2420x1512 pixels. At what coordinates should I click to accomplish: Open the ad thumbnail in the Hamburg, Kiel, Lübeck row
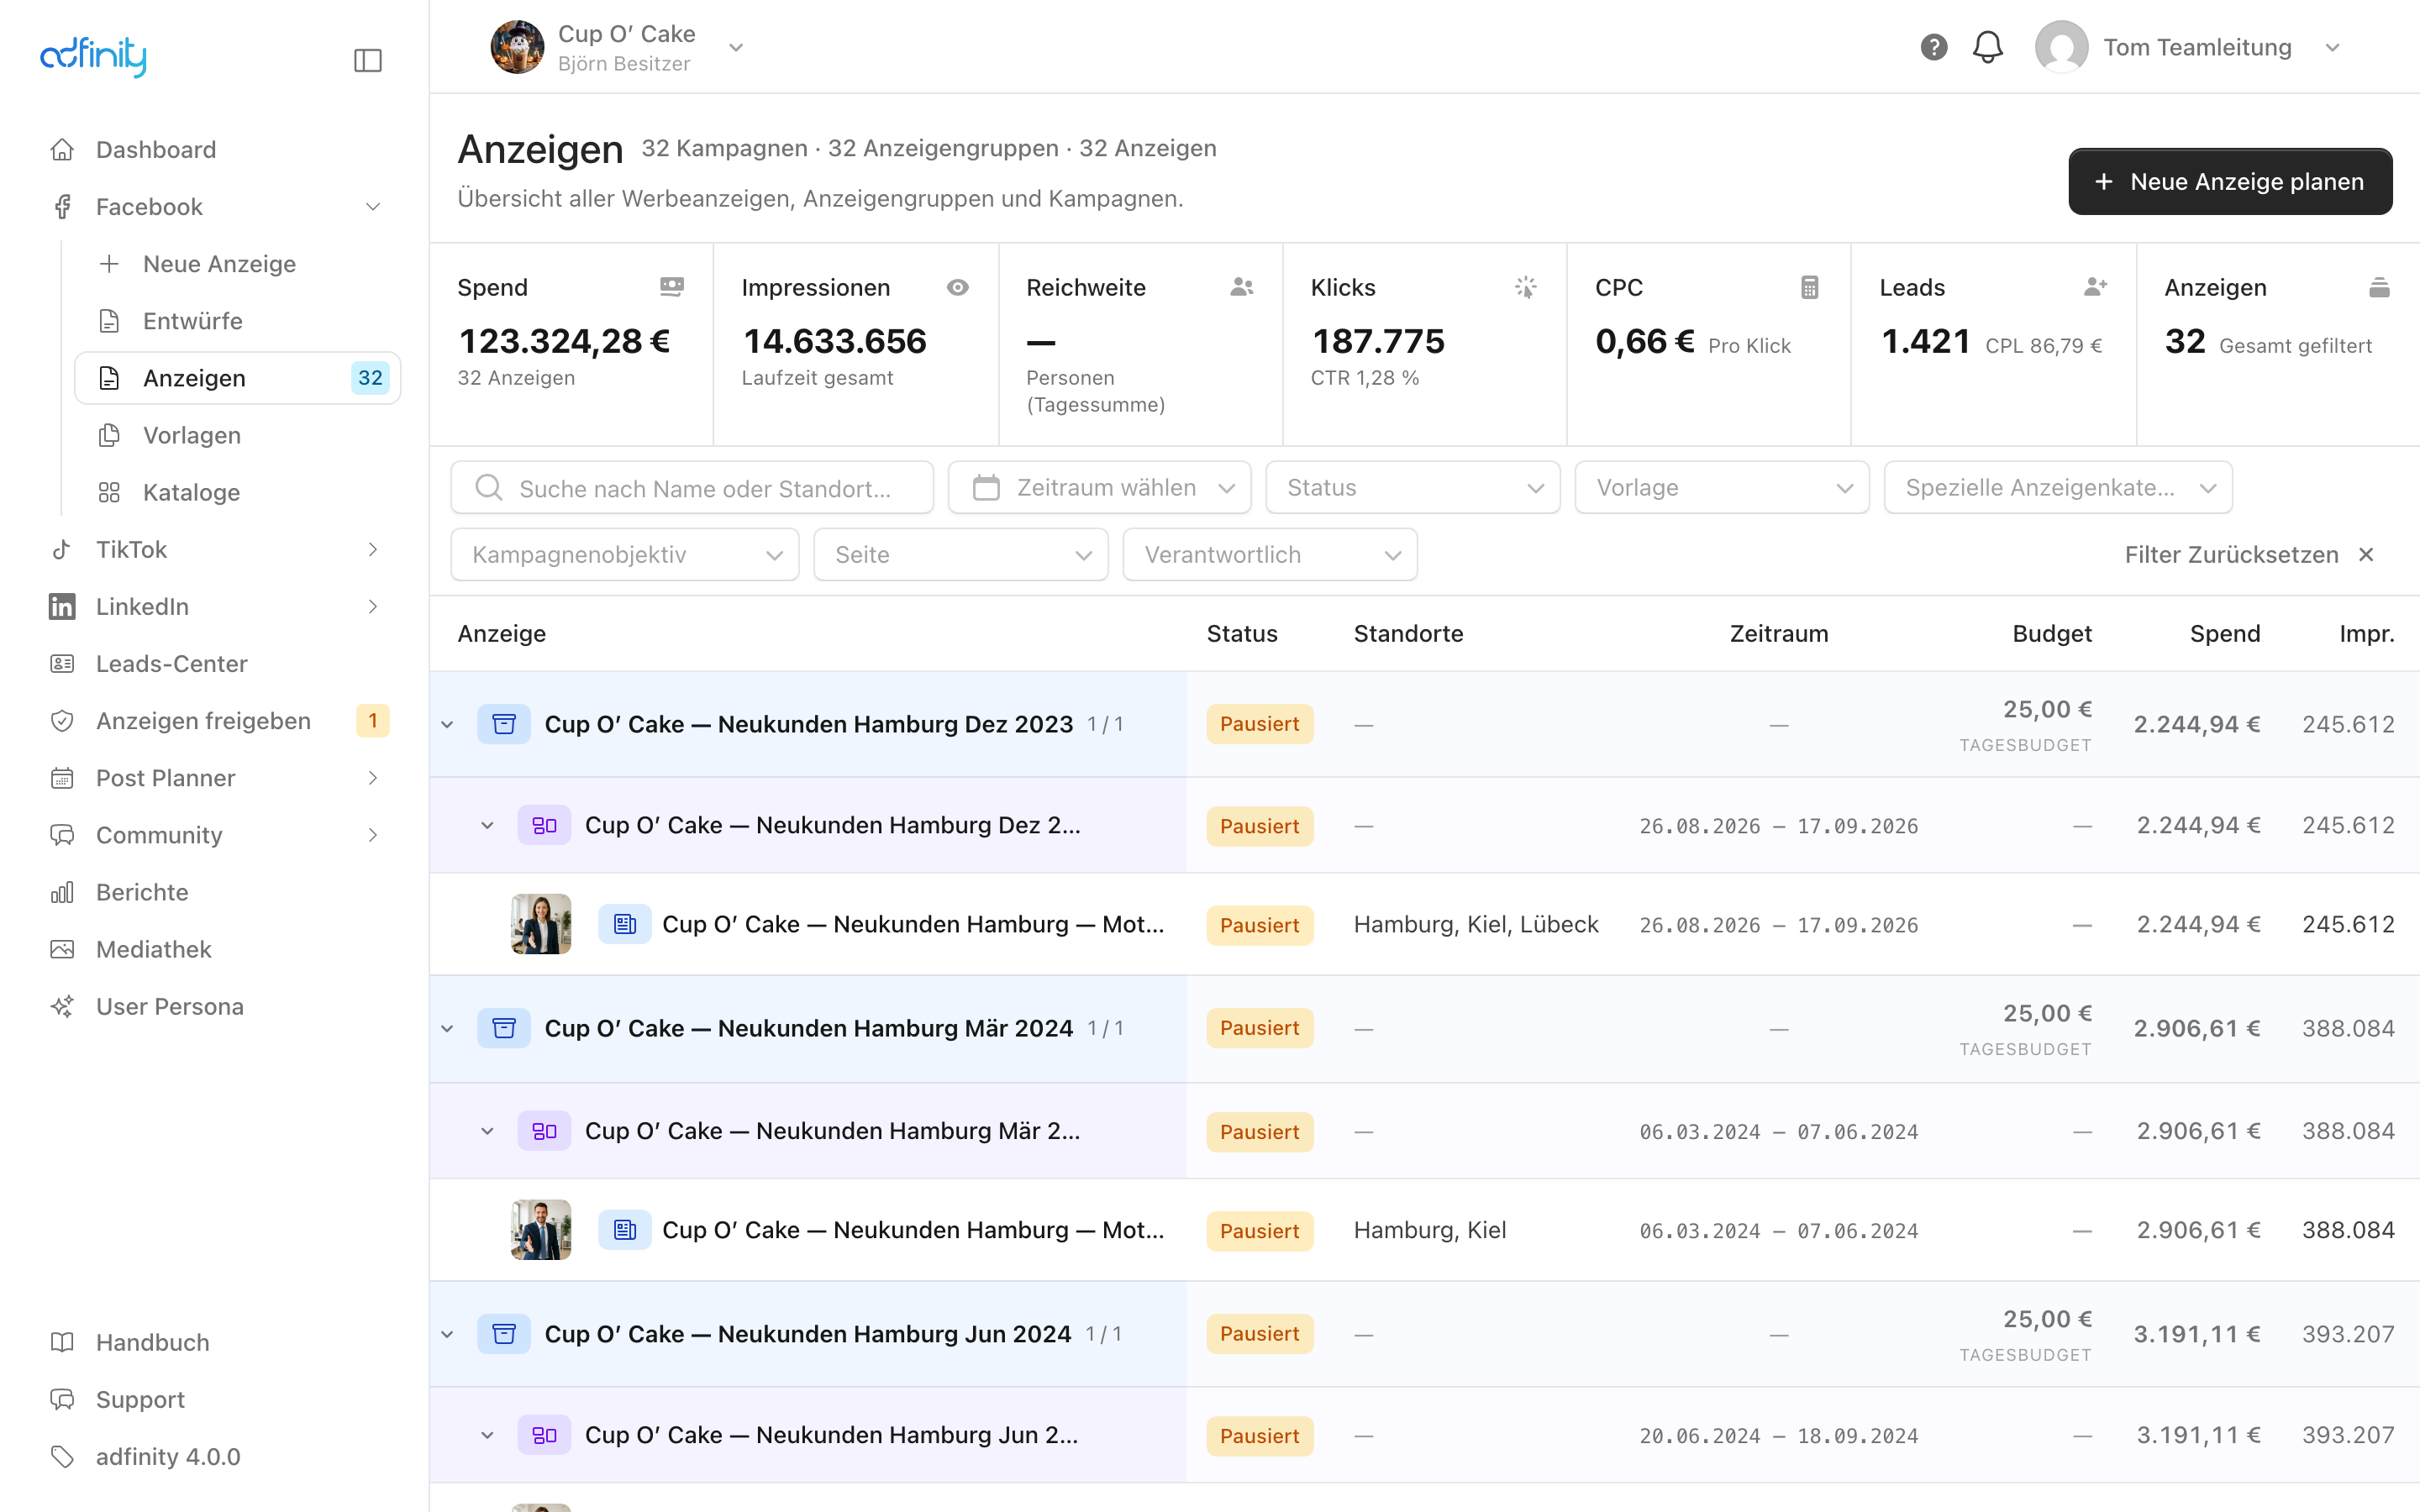[x=541, y=924]
